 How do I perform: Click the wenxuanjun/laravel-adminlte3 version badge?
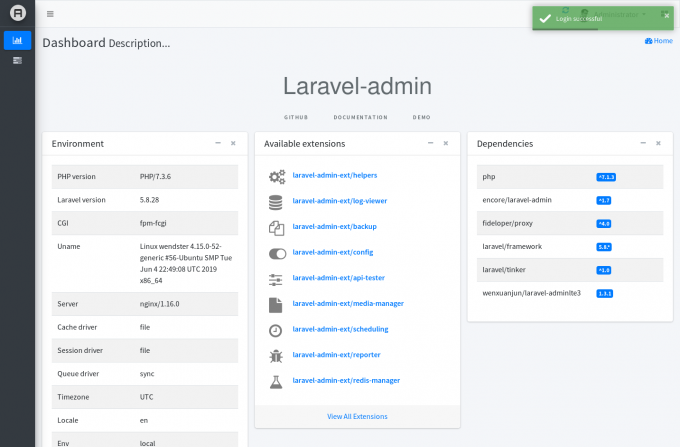tap(605, 294)
